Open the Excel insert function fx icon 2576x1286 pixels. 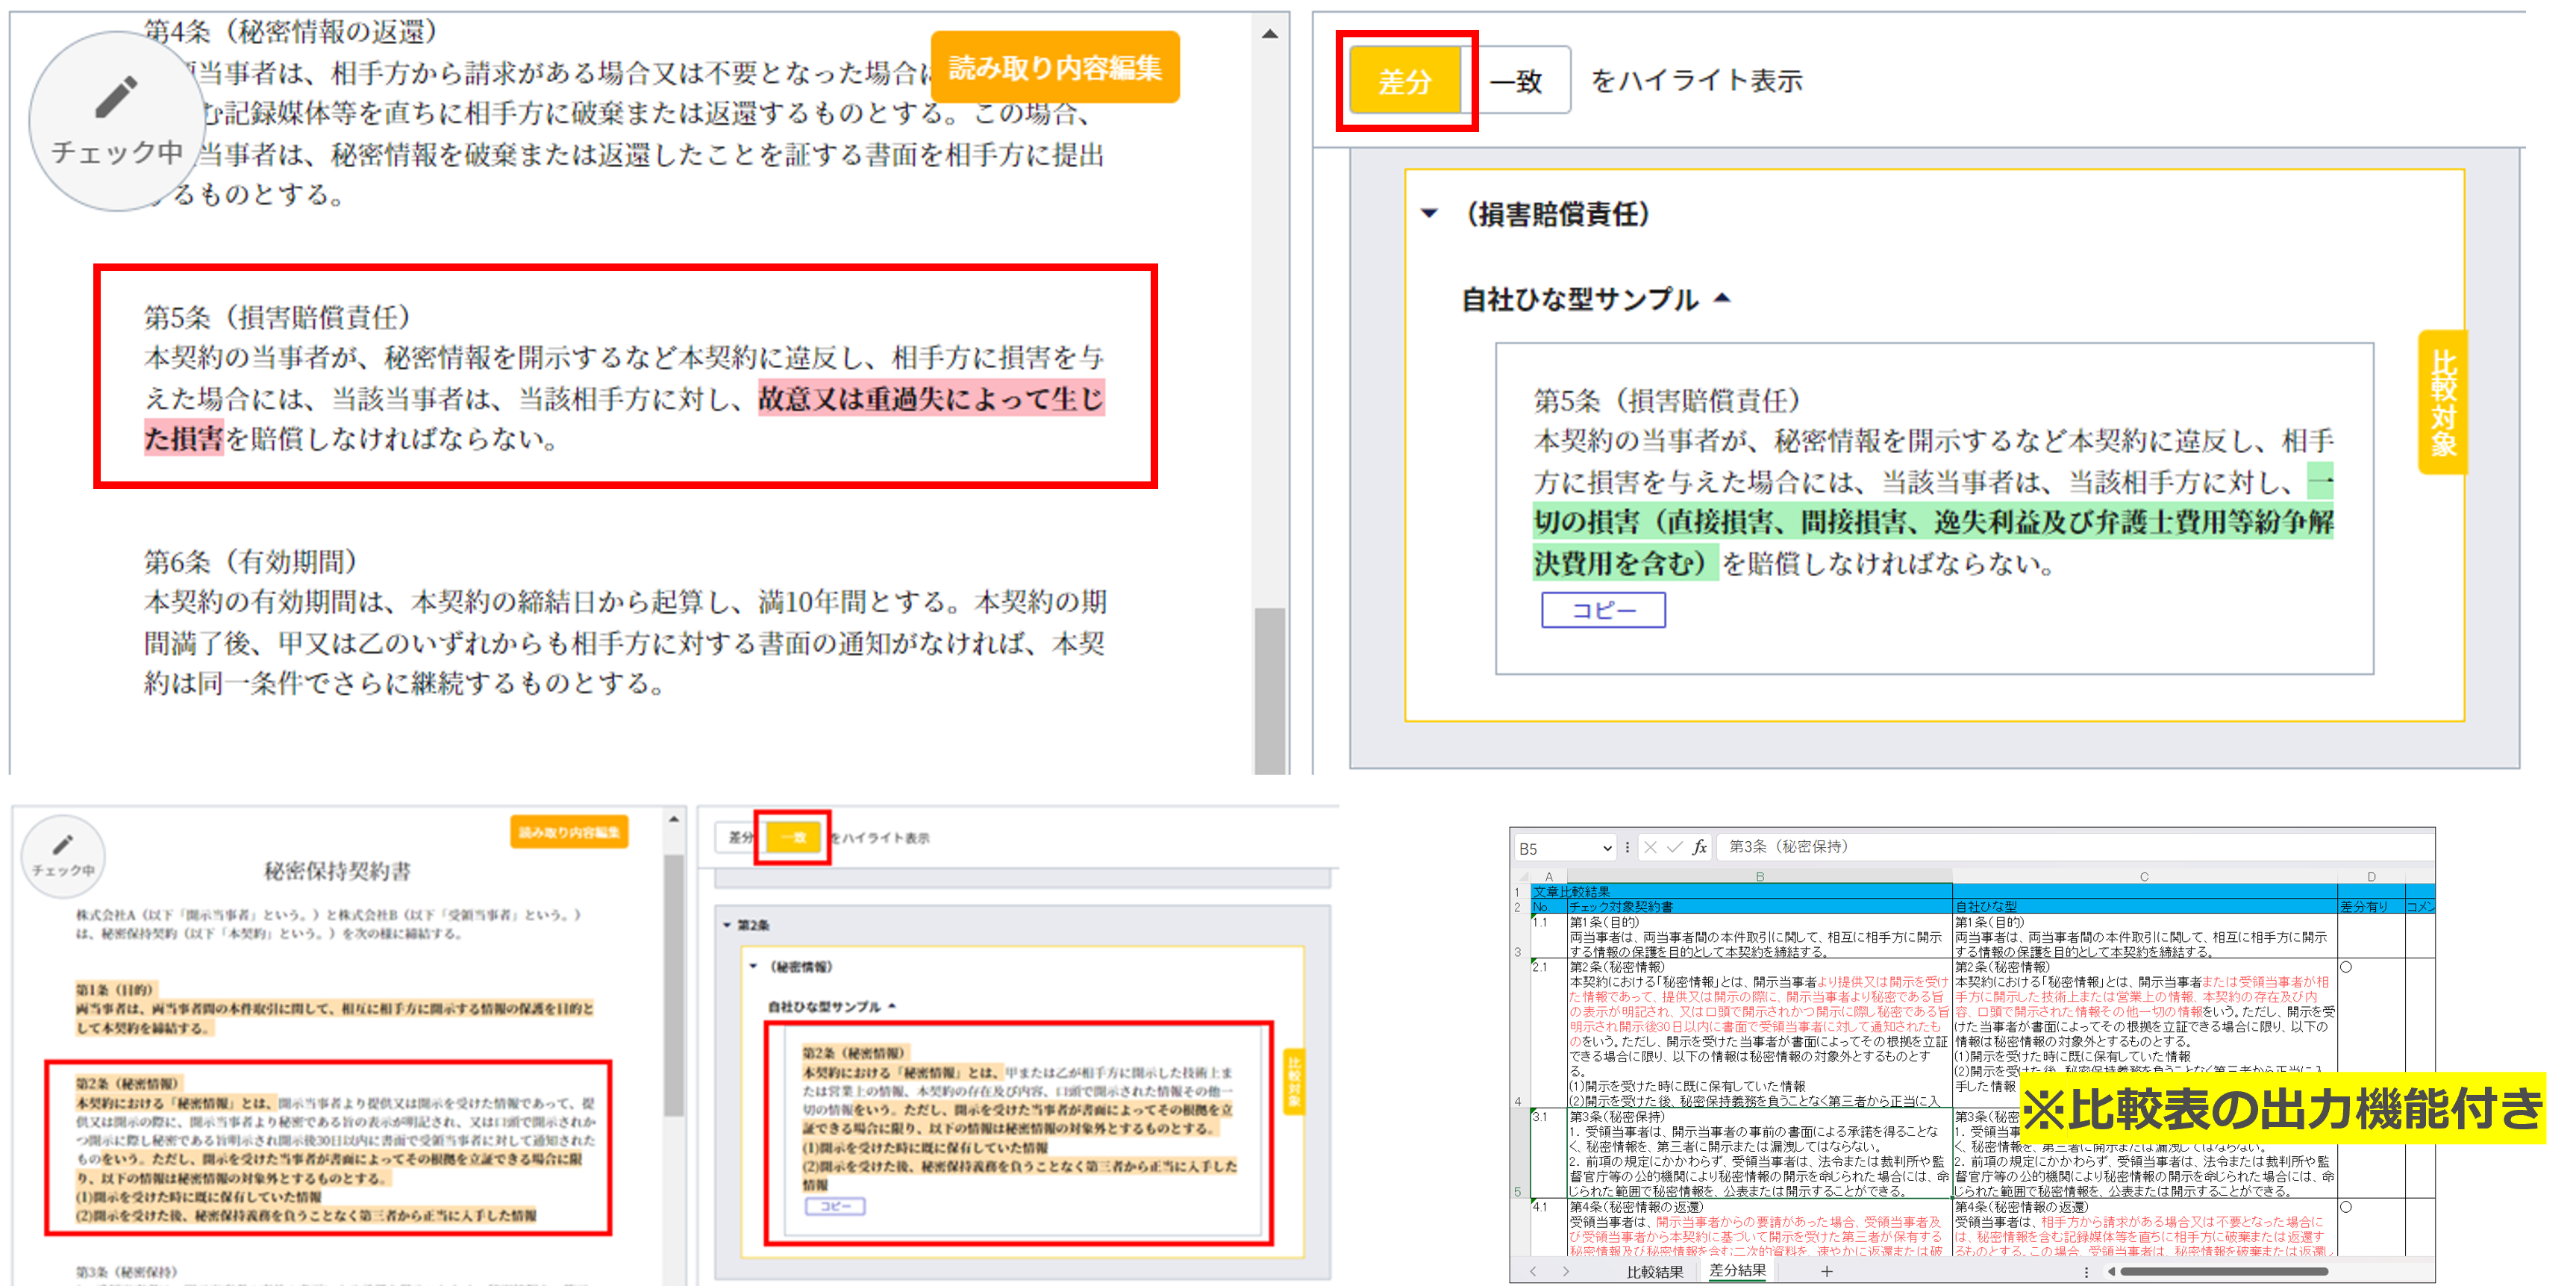tap(1699, 847)
